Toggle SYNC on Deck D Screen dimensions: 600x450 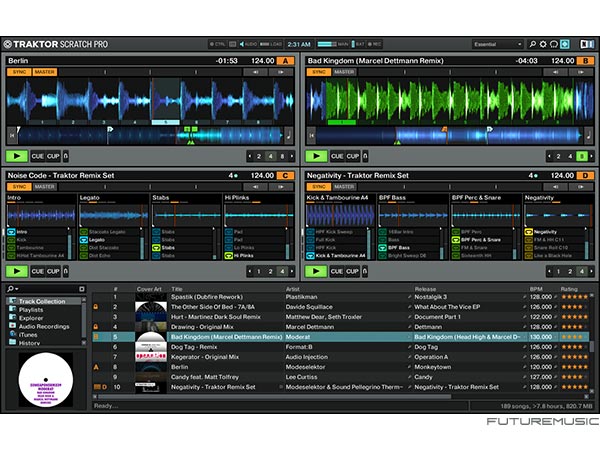click(319, 187)
